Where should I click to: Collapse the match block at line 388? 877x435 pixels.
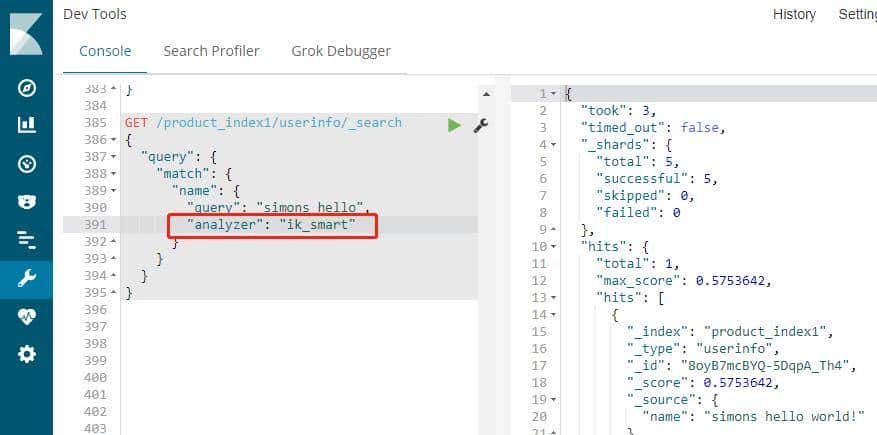pyautogui.click(x=114, y=175)
